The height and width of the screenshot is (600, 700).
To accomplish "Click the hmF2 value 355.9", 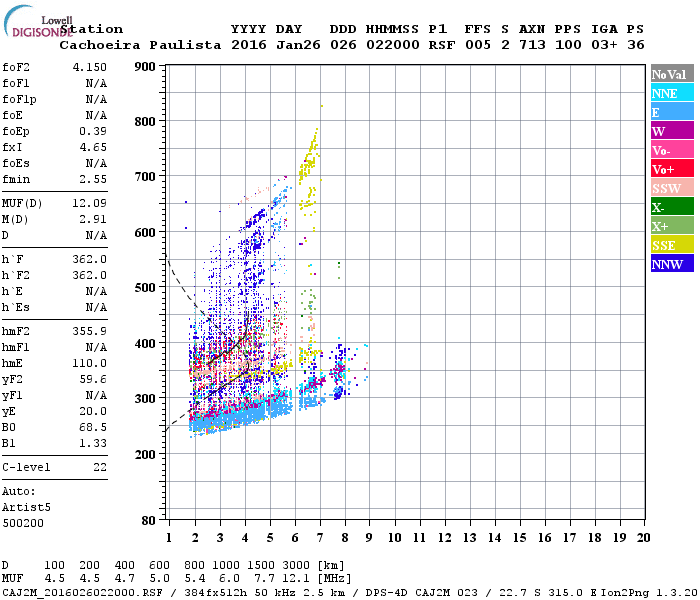I will click(90, 331).
